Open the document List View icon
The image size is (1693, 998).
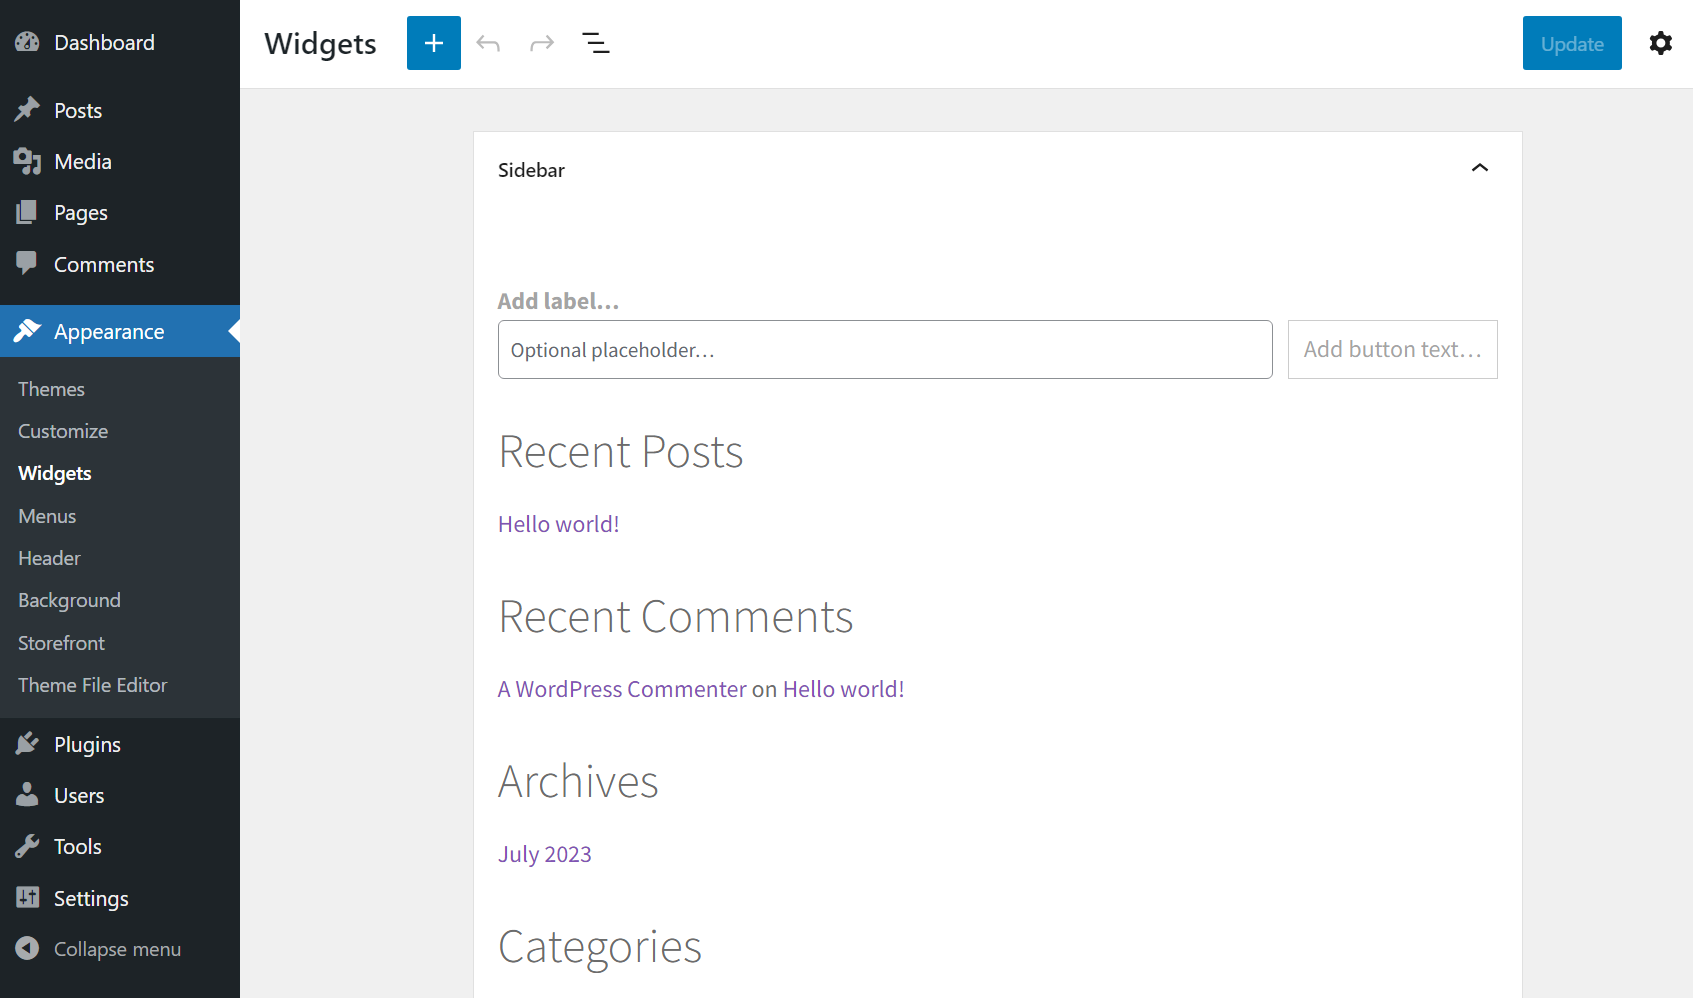click(x=596, y=43)
